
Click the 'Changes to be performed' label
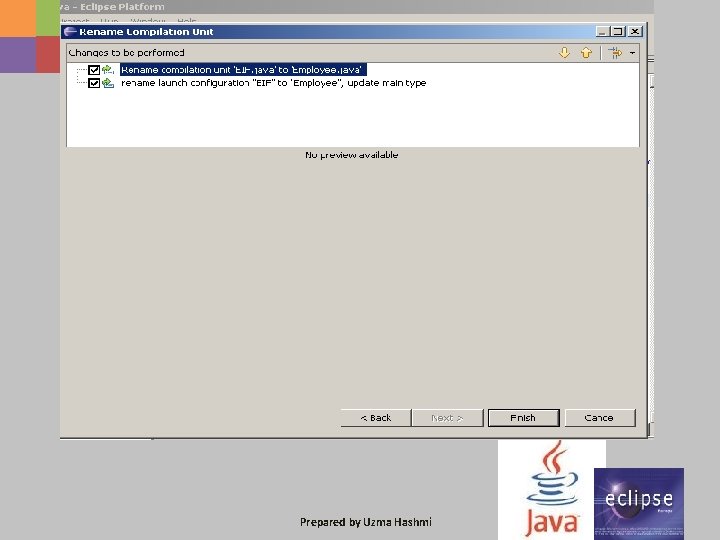pos(126,53)
